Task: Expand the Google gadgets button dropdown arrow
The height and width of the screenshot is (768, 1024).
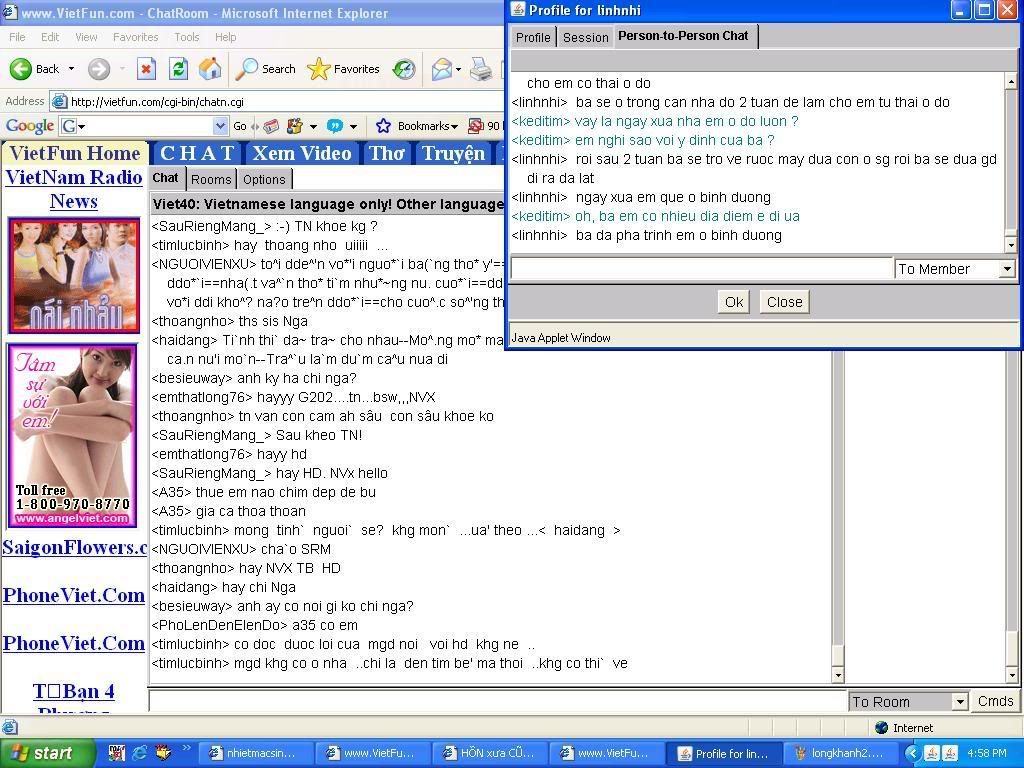Action: coord(313,126)
